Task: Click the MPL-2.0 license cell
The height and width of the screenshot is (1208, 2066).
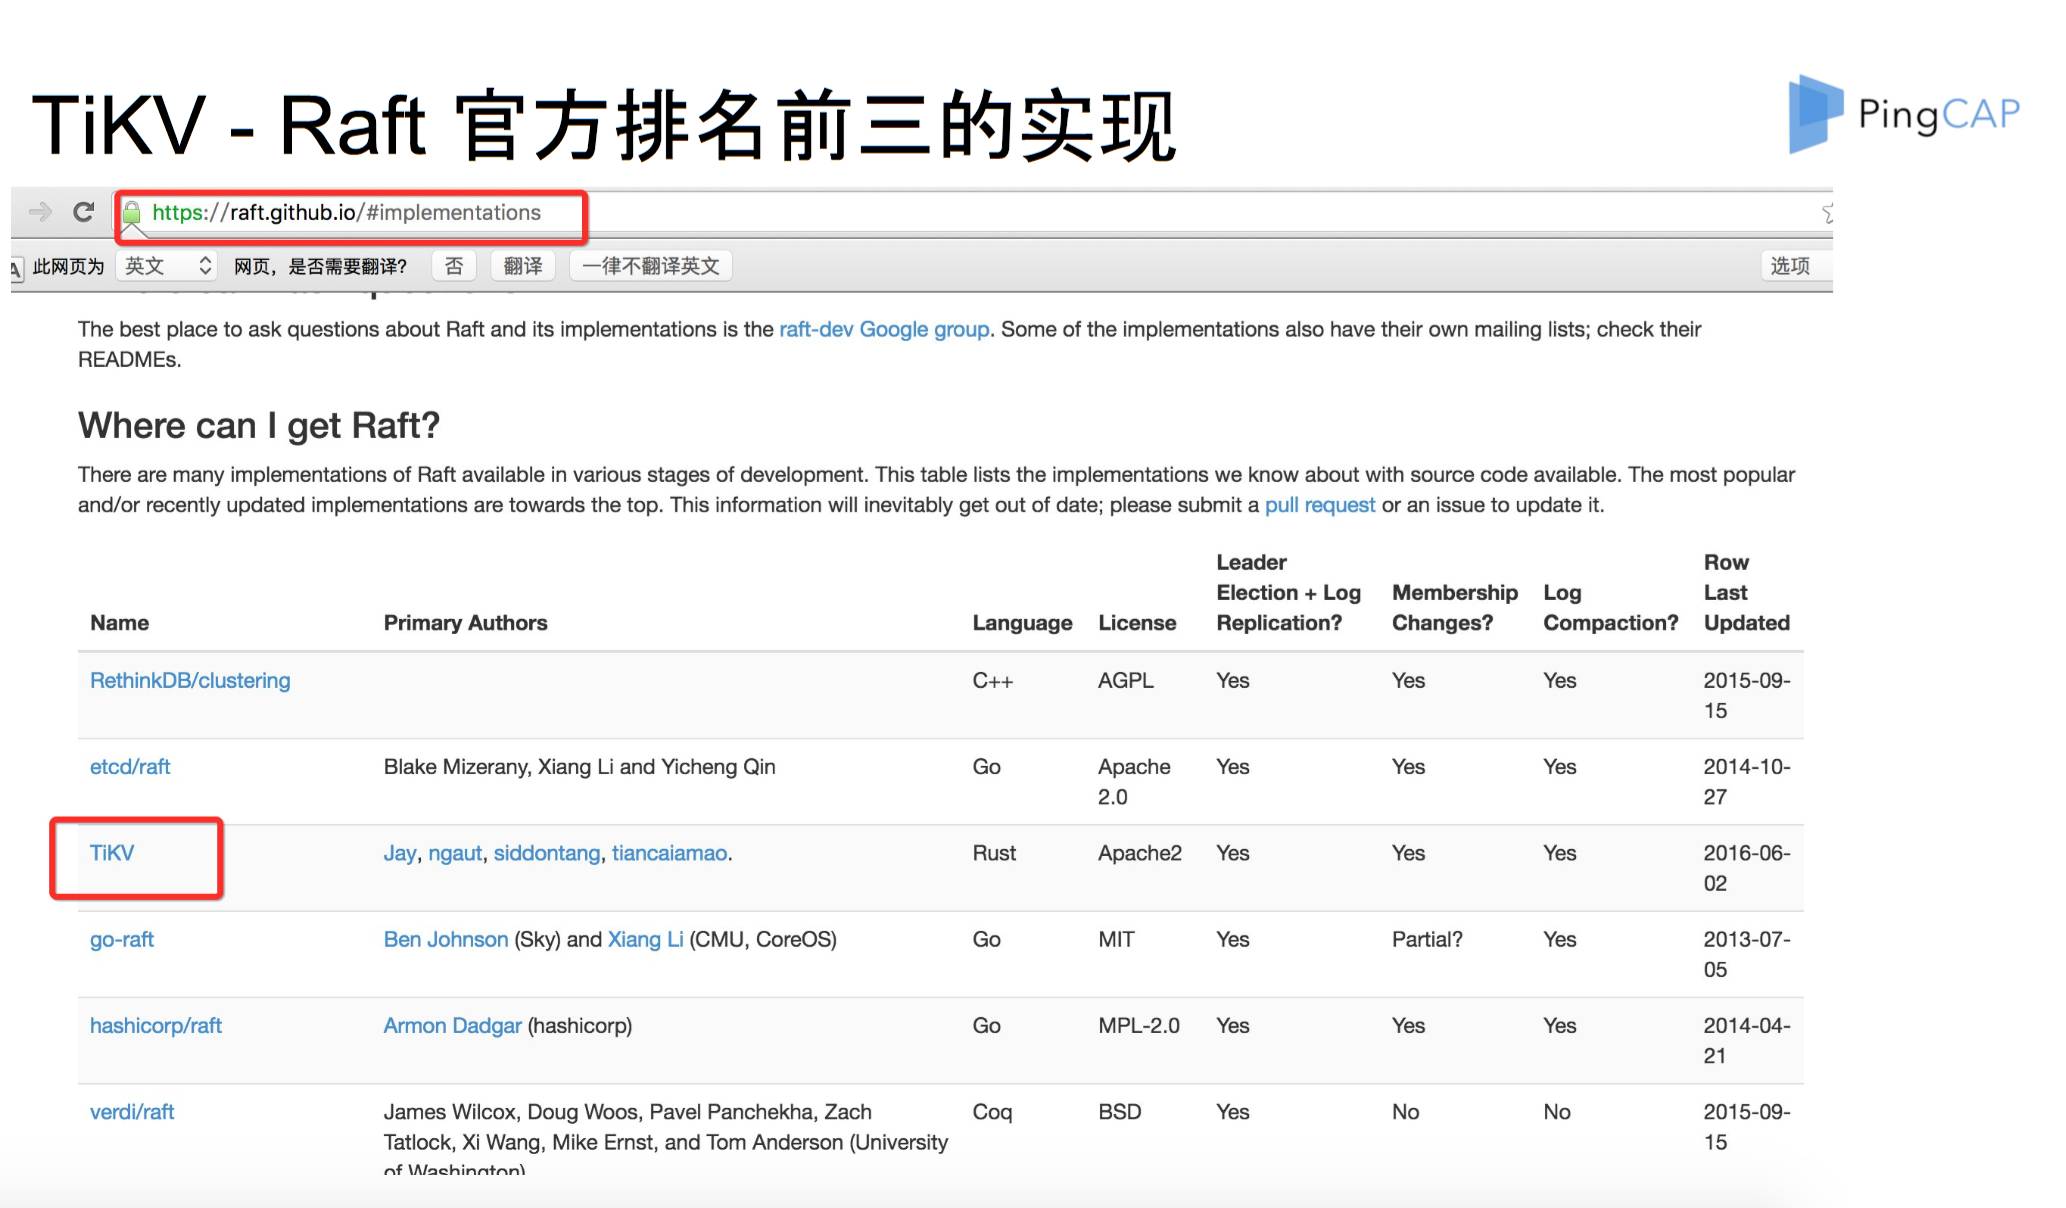Action: pos(1139,1026)
